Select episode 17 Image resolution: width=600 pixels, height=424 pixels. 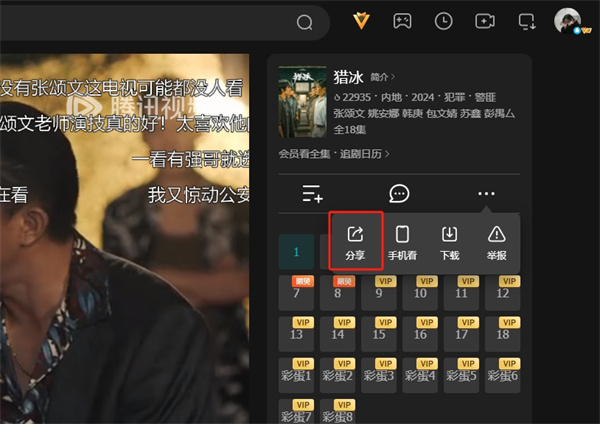click(461, 334)
